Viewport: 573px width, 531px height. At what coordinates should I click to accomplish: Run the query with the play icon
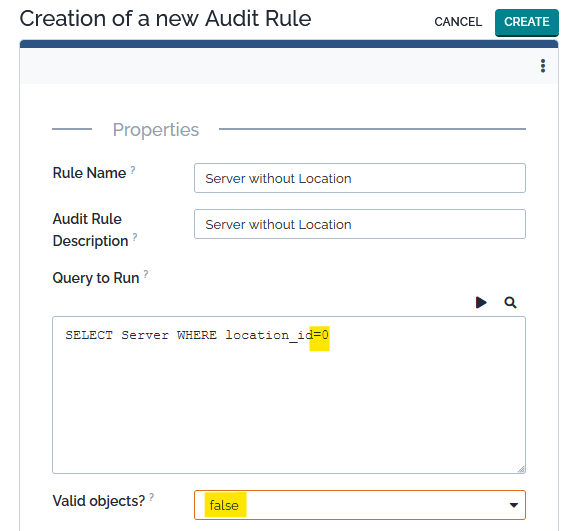tap(481, 302)
